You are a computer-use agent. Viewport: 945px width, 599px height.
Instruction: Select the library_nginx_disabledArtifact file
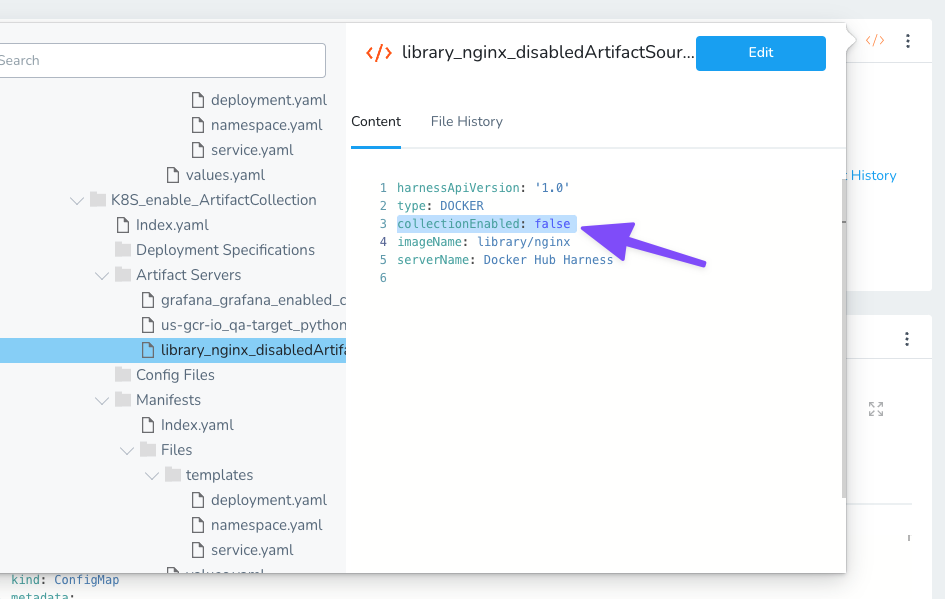pyautogui.click(x=173, y=350)
